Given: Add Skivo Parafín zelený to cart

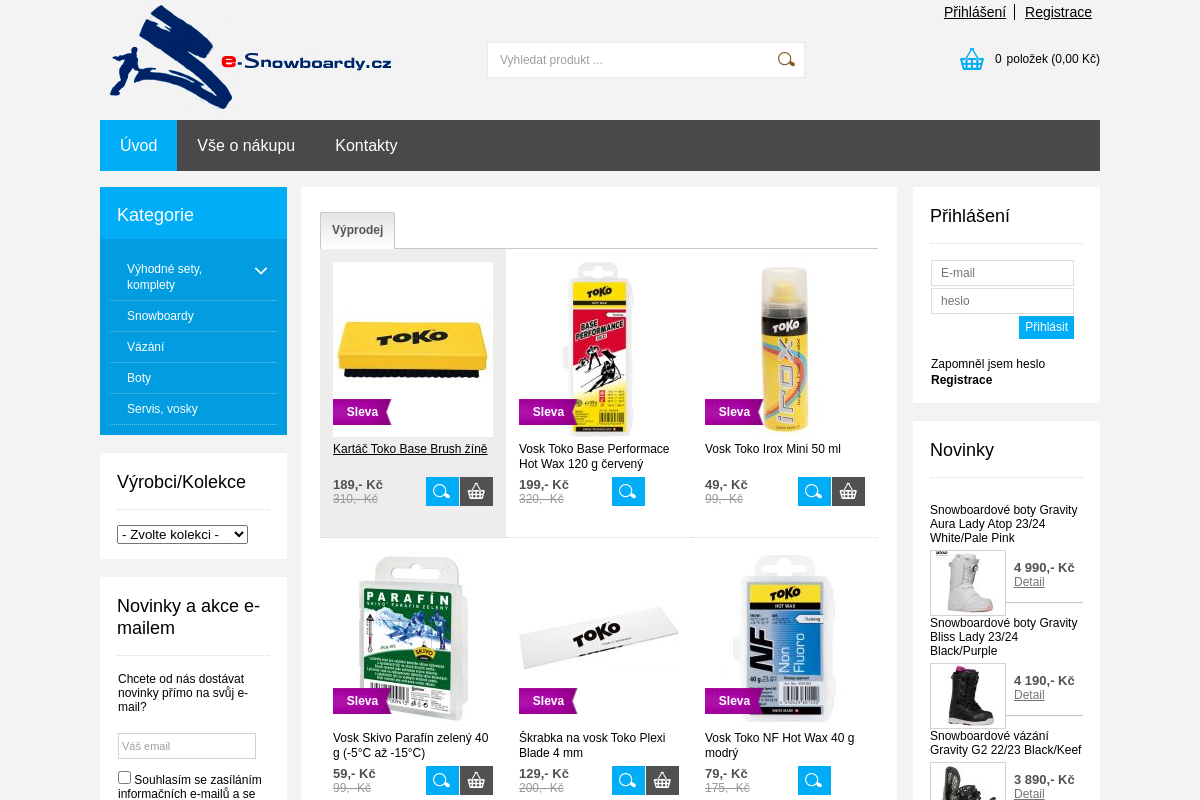Looking at the screenshot, I should pyautogui.click(x=476, y=780).
